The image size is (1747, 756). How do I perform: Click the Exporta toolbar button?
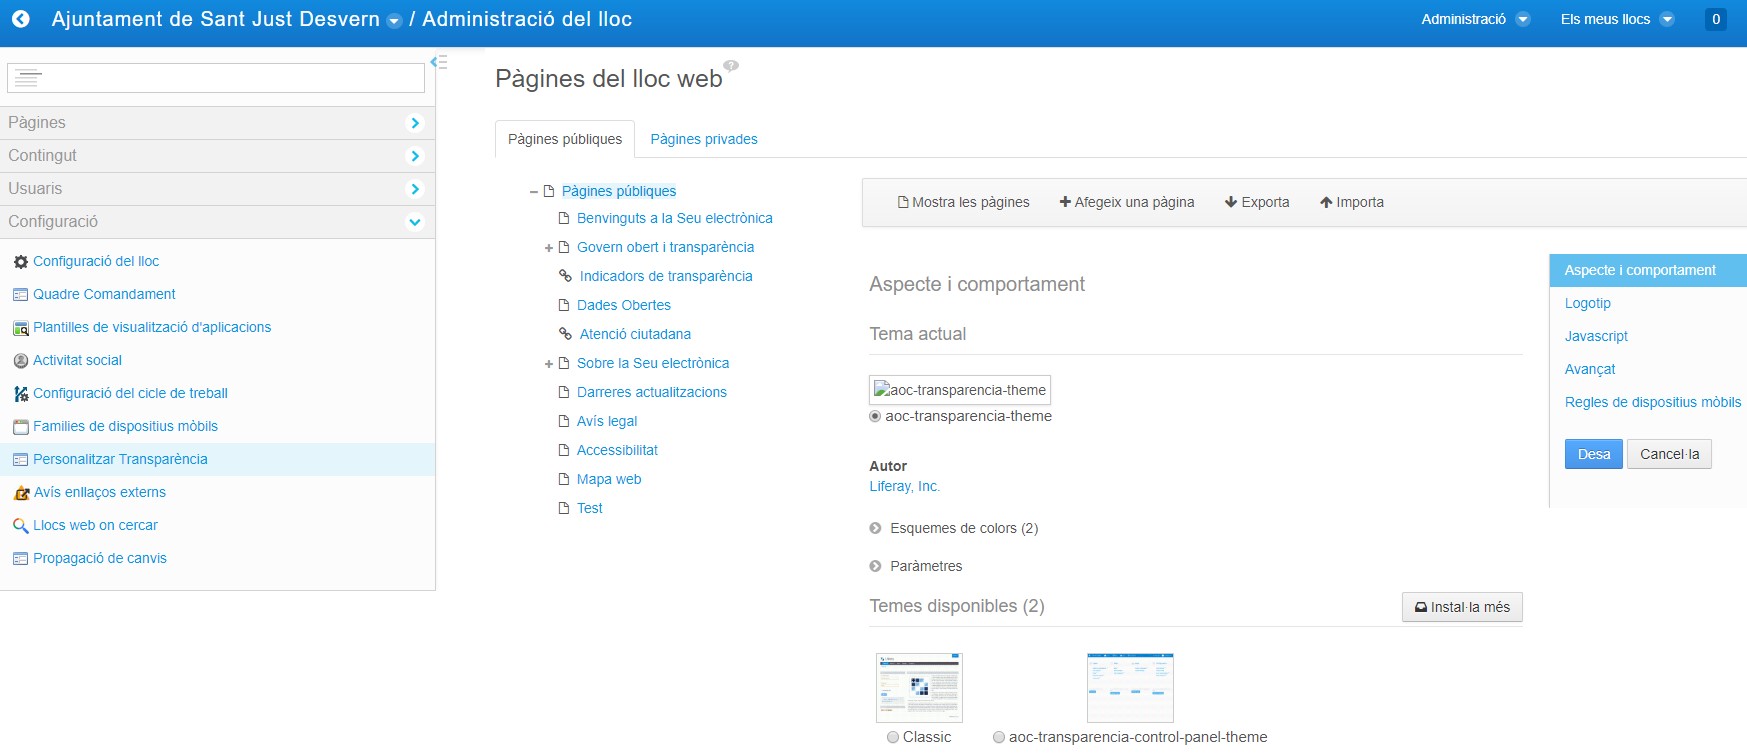point(1257,202)
